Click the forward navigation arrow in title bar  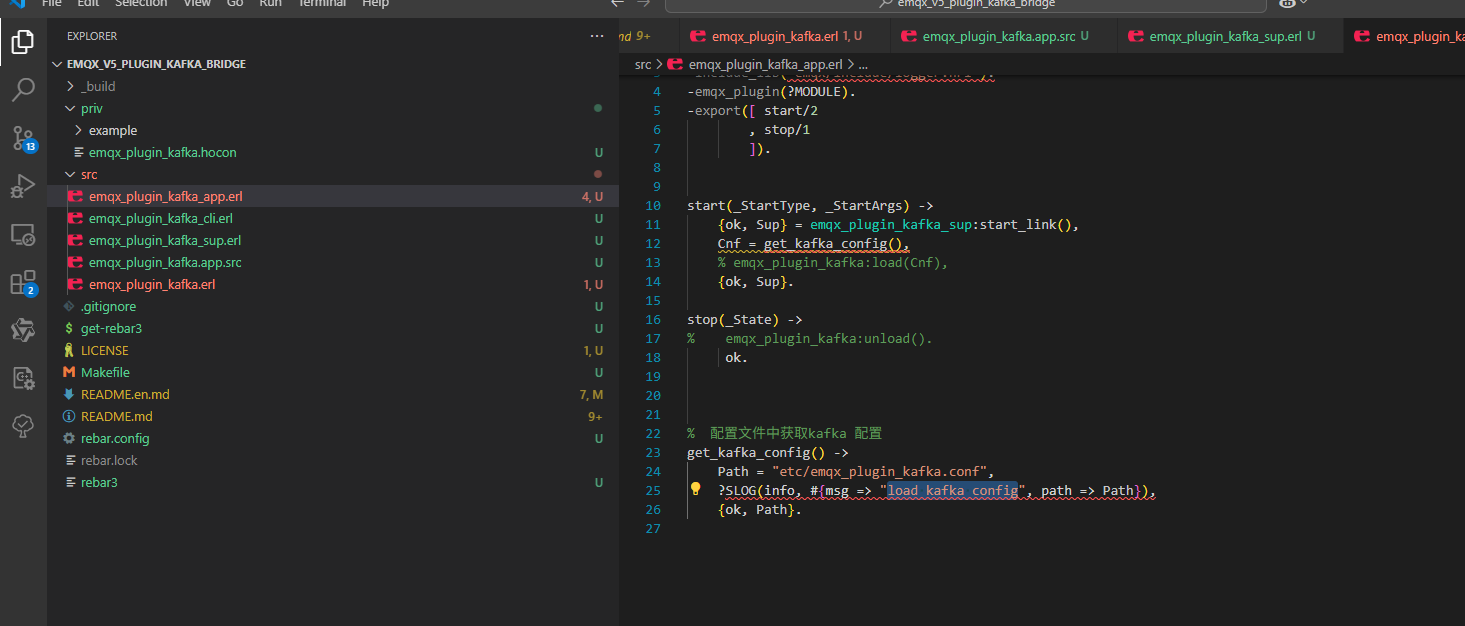(x=644, y=4)
